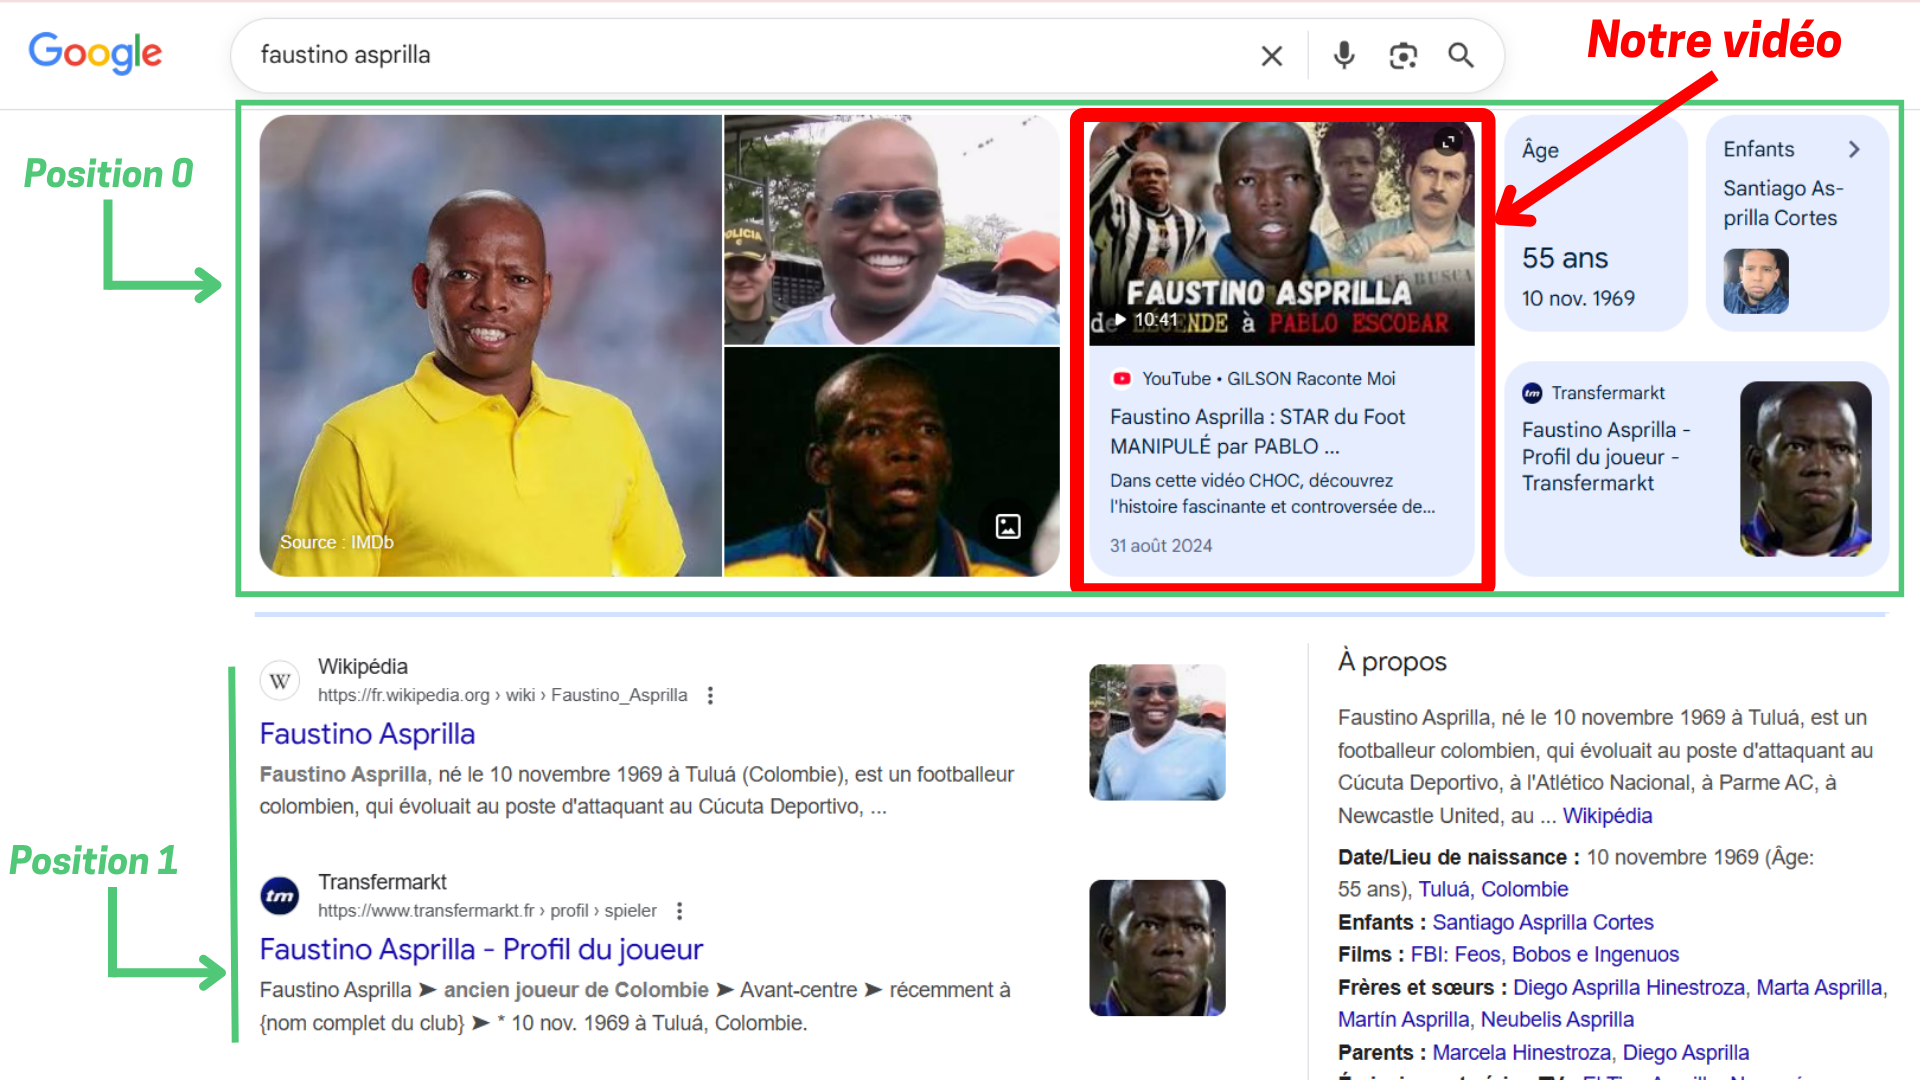Image resolution: width=1920 pixels, height=1080 pixels.
Task: Open the large yellow-shirt IMDb photo
Action: coord(490,345)
